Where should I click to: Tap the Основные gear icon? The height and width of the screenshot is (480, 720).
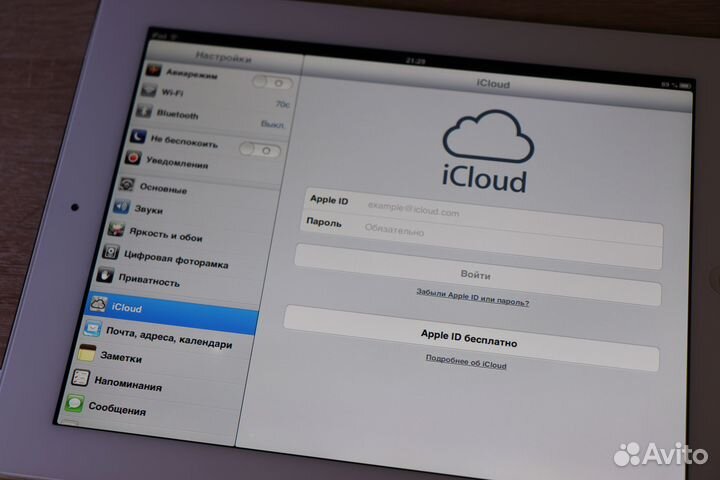pyautogui.click(x=126, y=184)
